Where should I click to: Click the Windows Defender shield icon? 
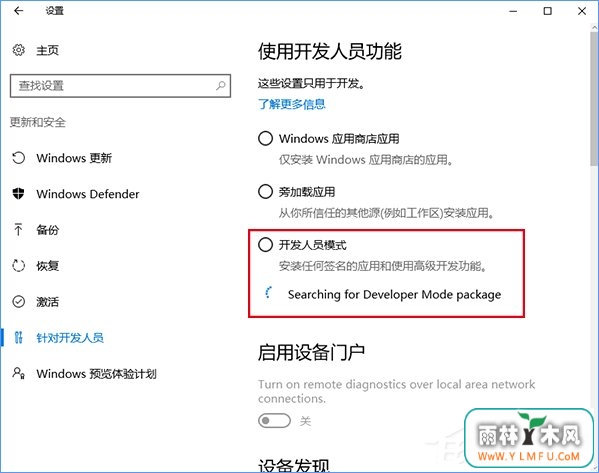[x=18, y=194]
